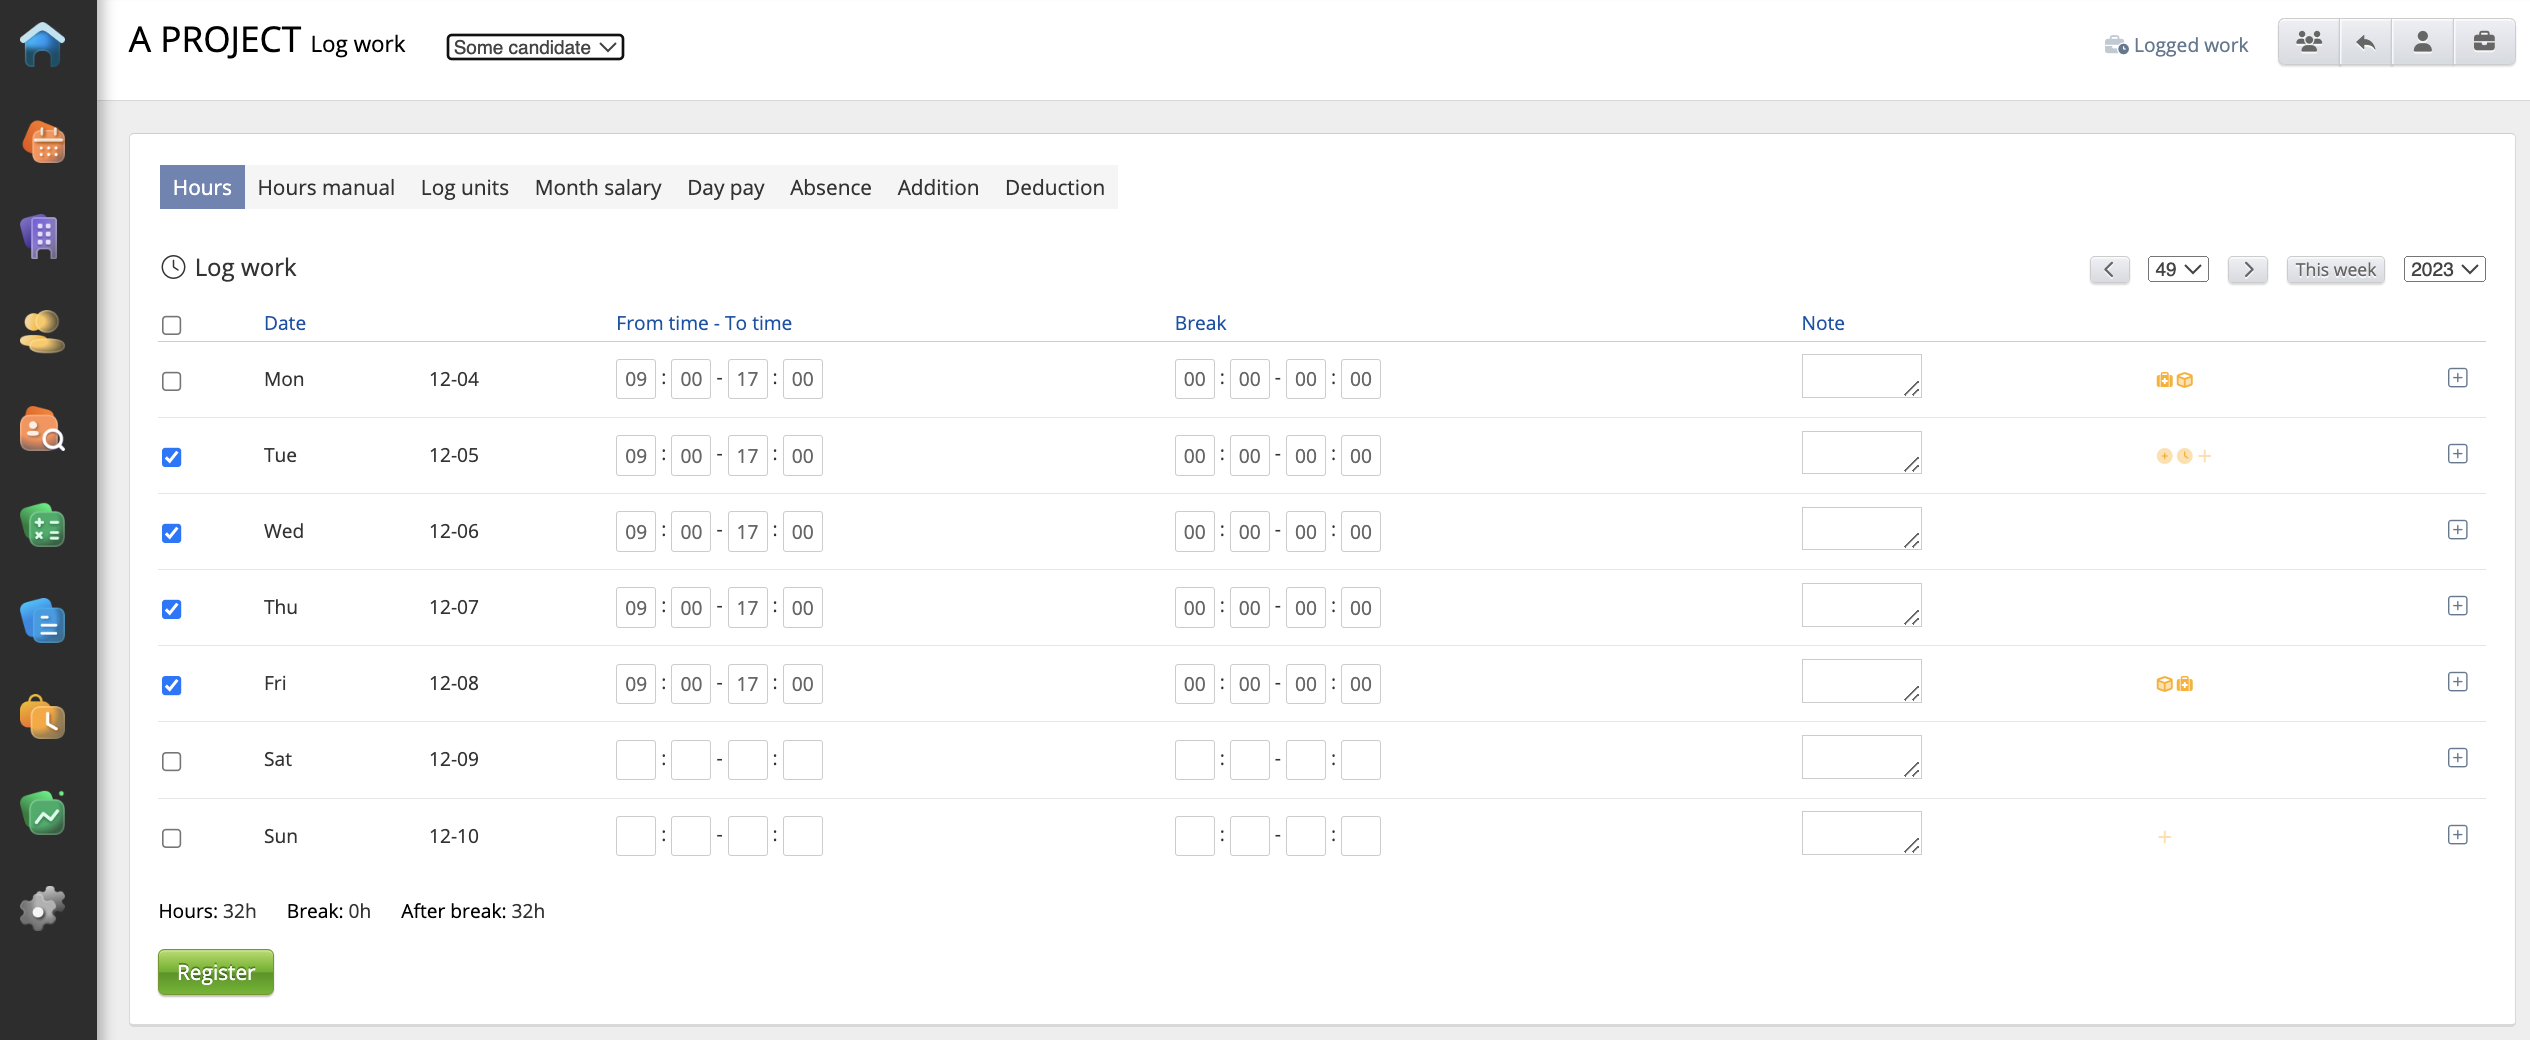
Task: Open the 2023 year dropdown
Action: (2443, 270)
